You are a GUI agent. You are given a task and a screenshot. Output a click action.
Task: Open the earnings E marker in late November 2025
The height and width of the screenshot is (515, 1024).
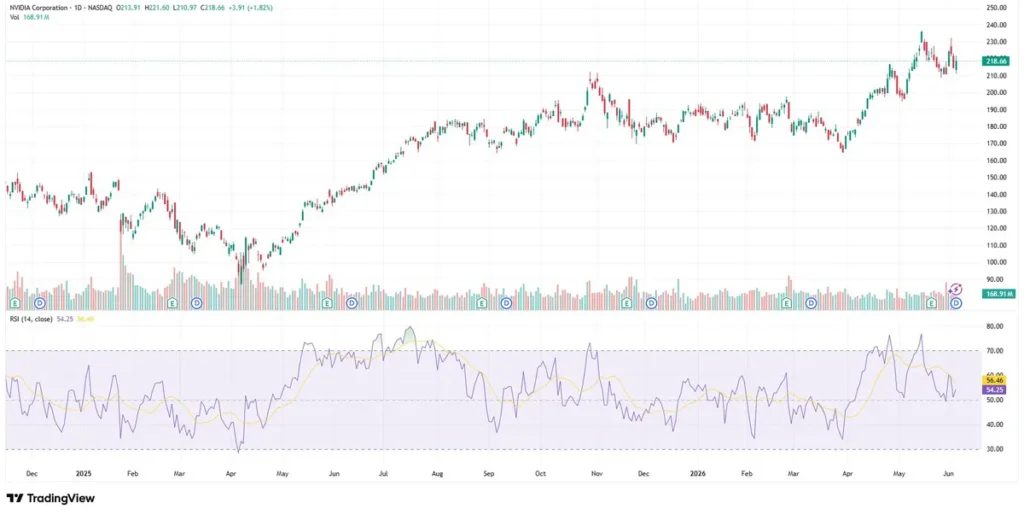click(x=626, y=304)
